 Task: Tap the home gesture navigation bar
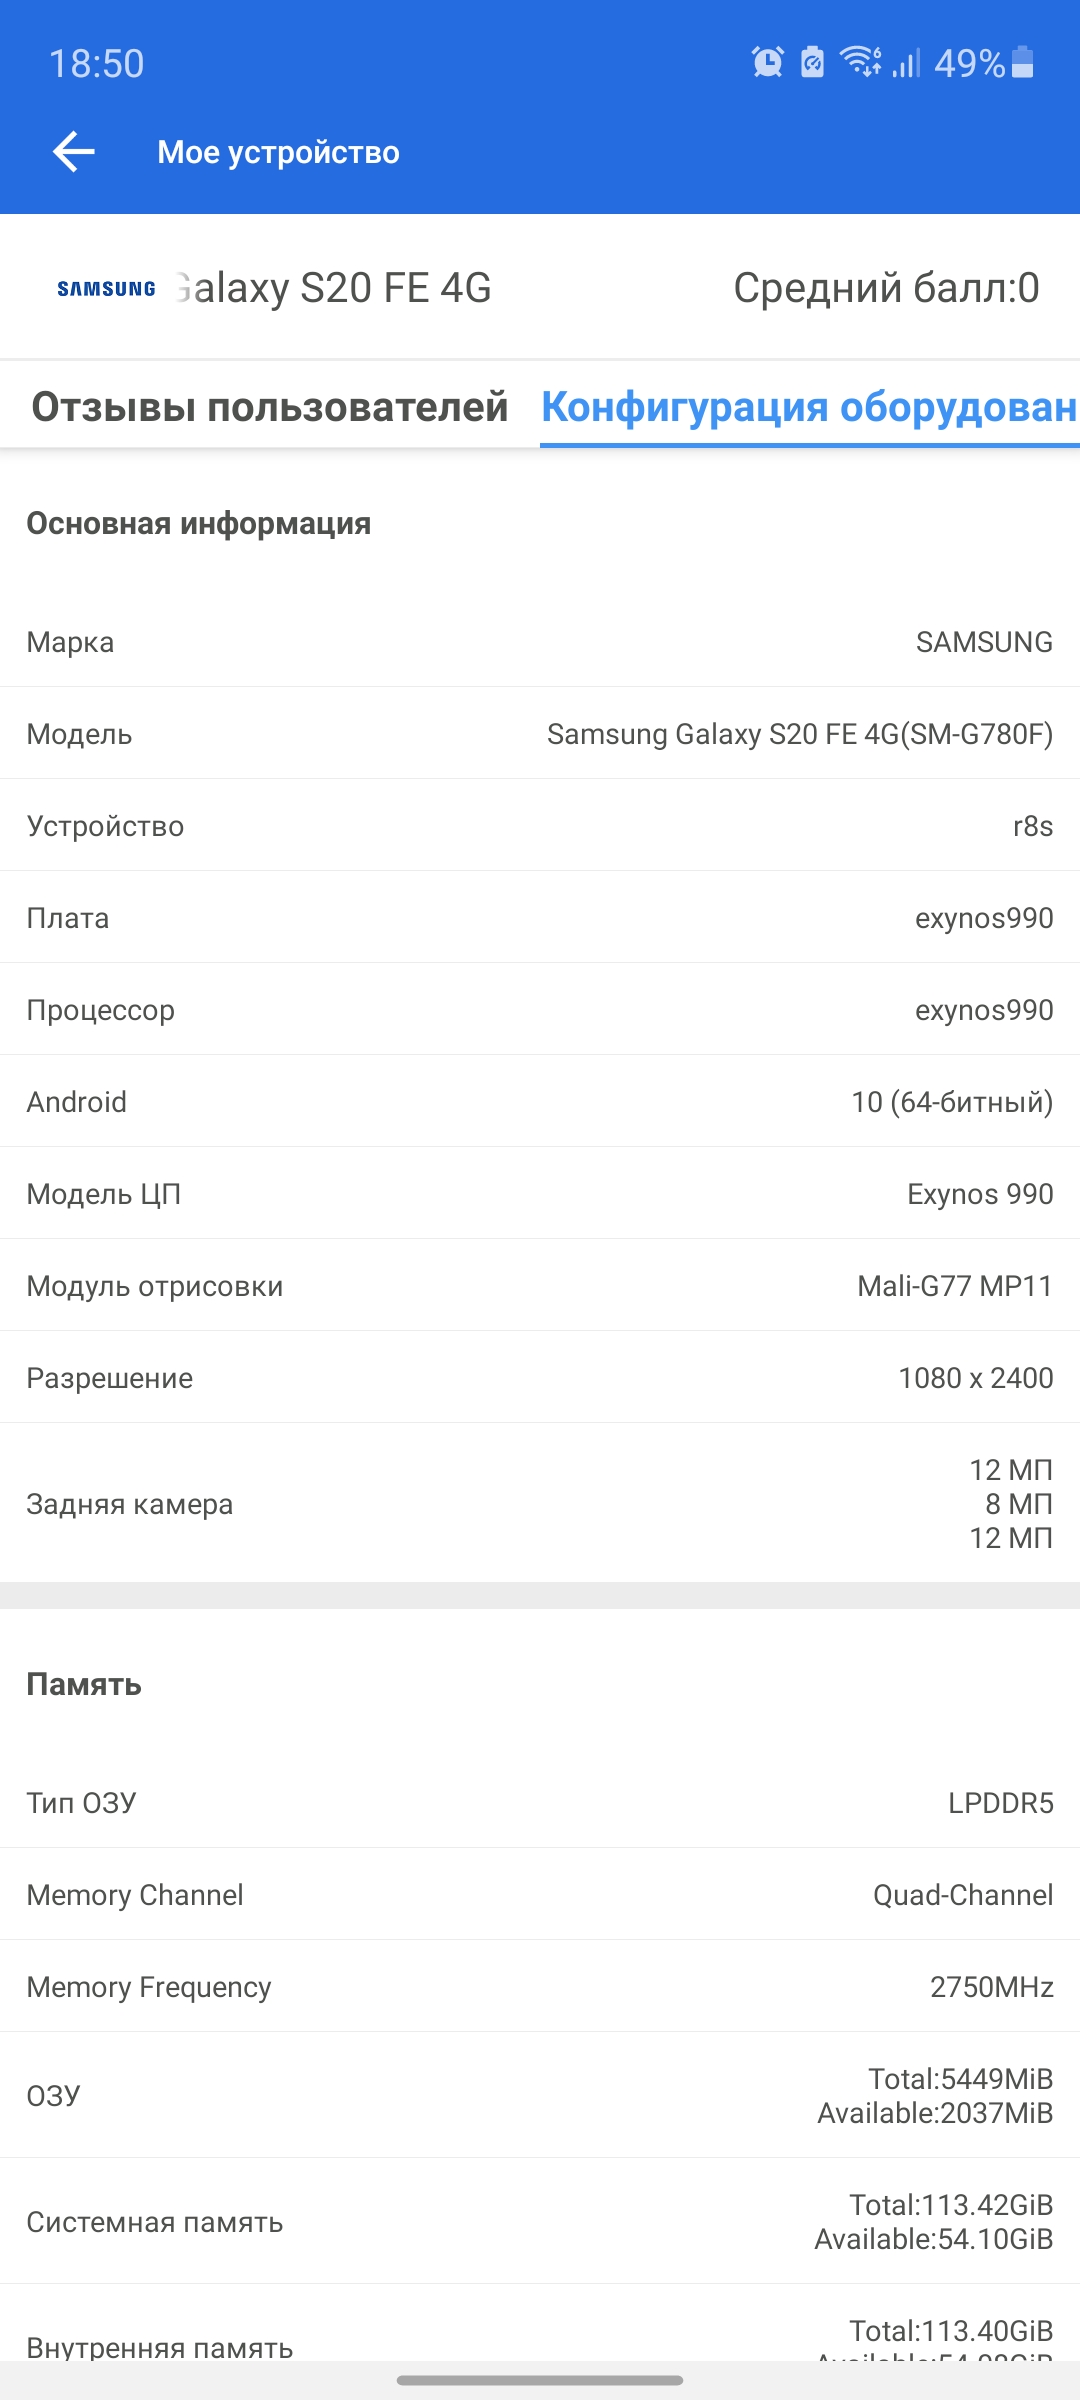[540, 2380]
